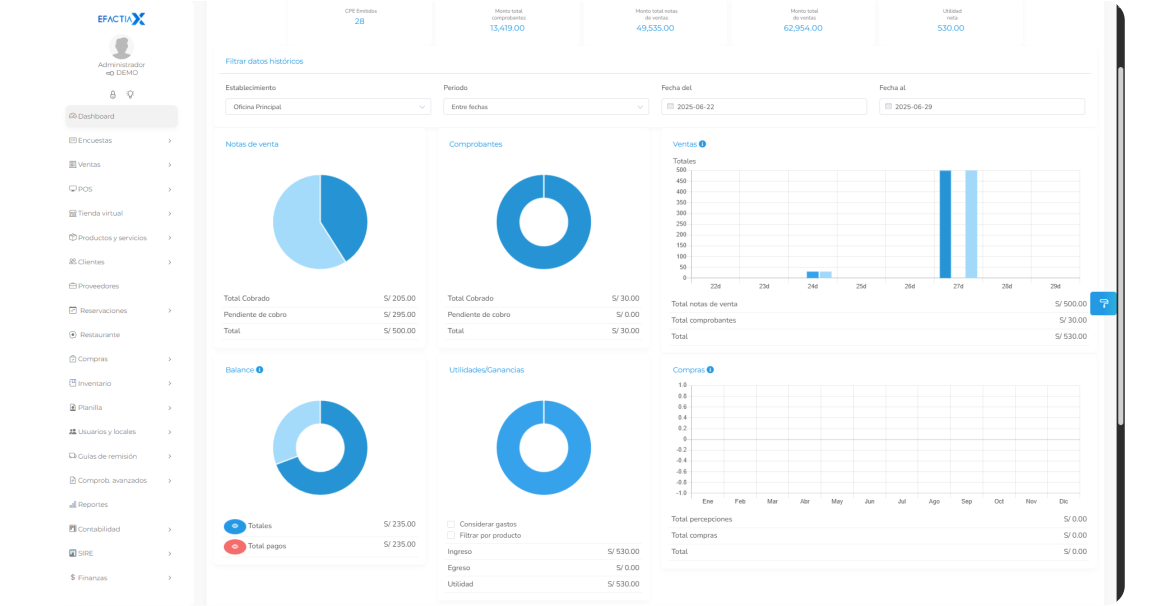The image size is (1175, 606).
Task: Expand the Tienda virtual chevron
Action: [x=170, y=213]
